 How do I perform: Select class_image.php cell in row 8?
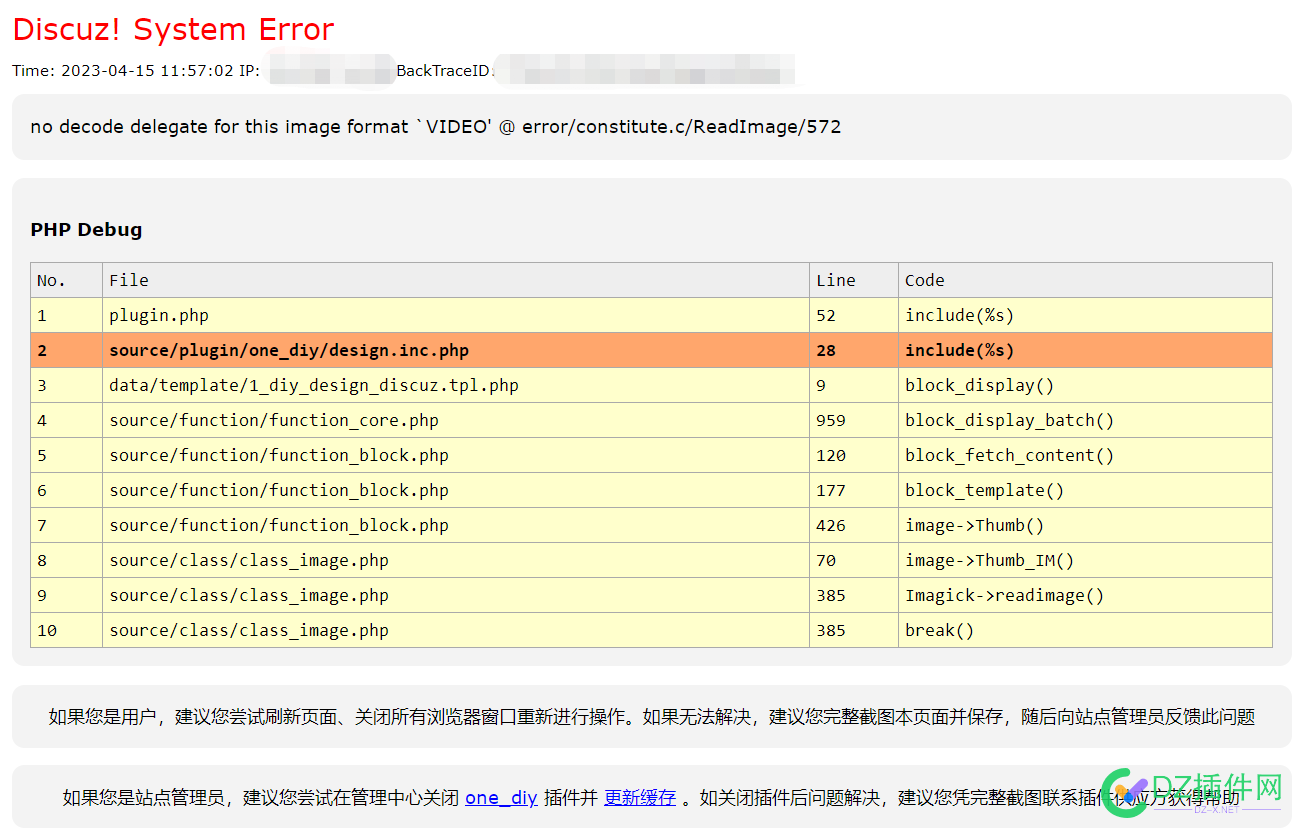(456, 560)
